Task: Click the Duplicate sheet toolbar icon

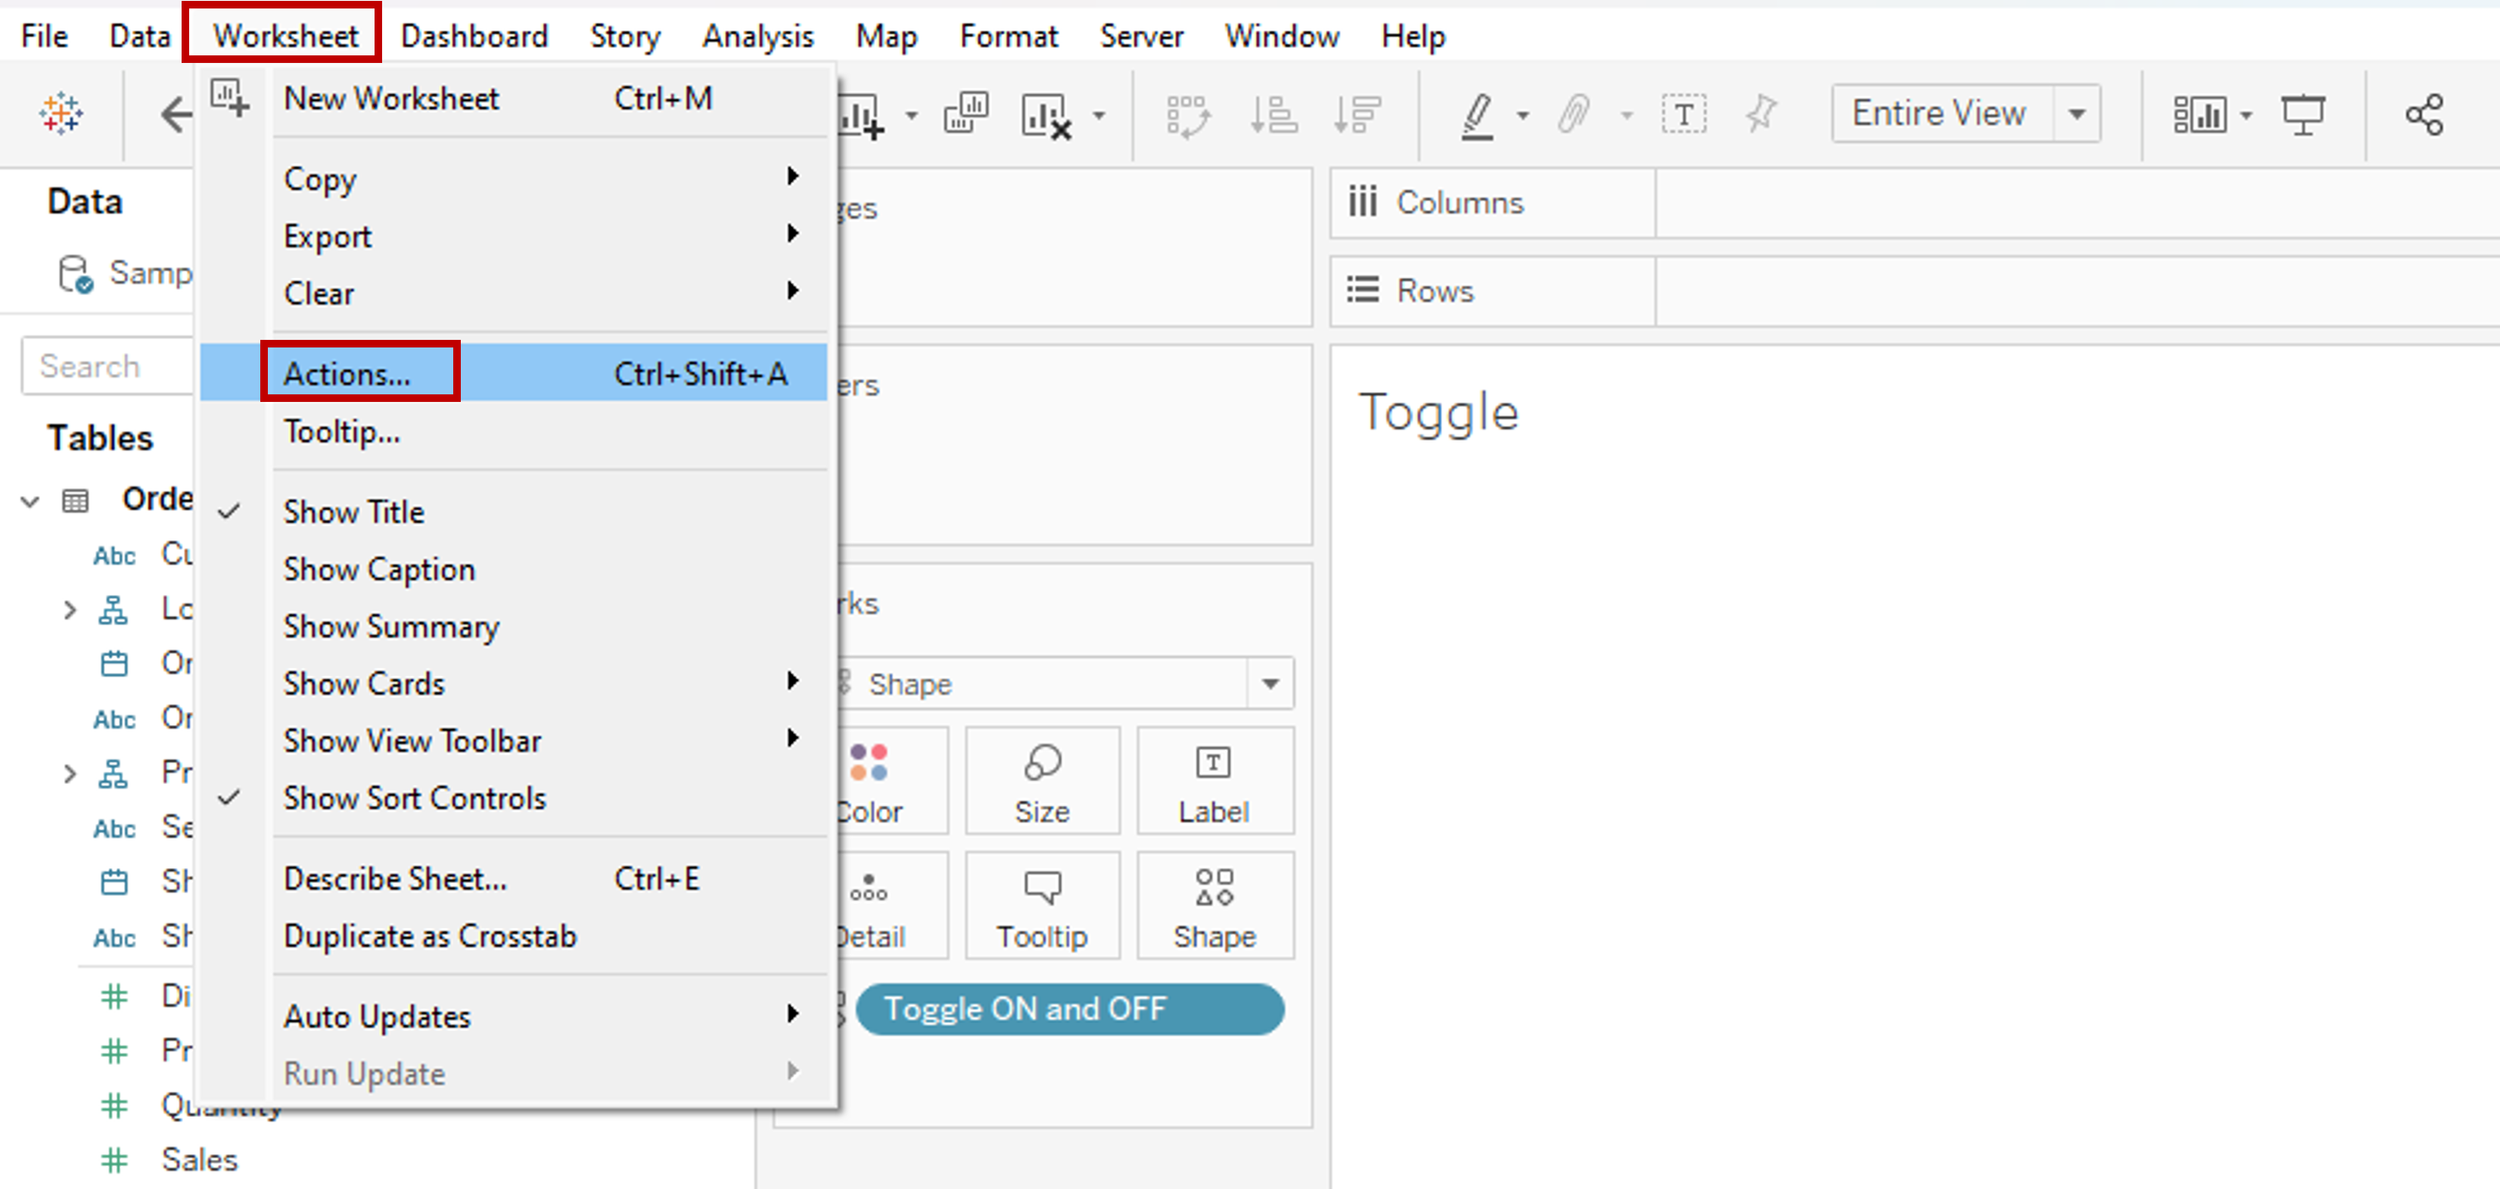Action: pos(965,114)
